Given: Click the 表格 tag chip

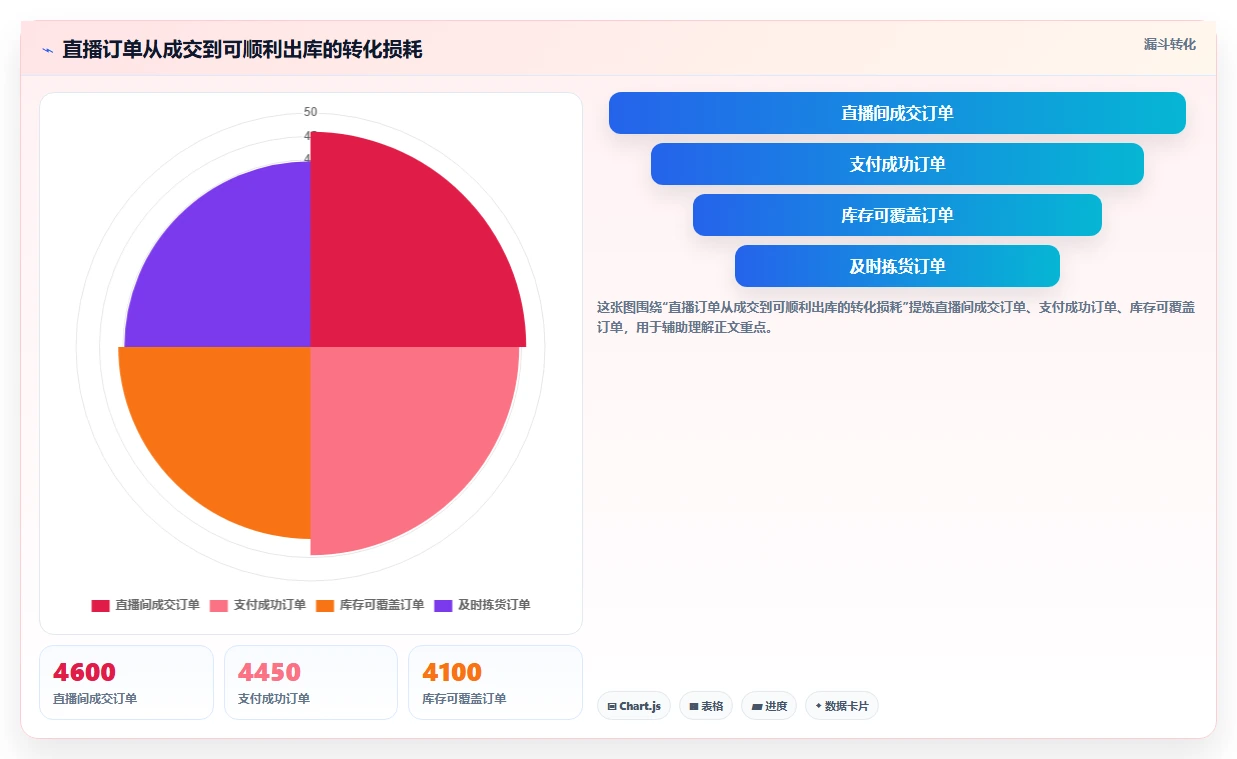Looking at the screenshot, I should point(706,706).
